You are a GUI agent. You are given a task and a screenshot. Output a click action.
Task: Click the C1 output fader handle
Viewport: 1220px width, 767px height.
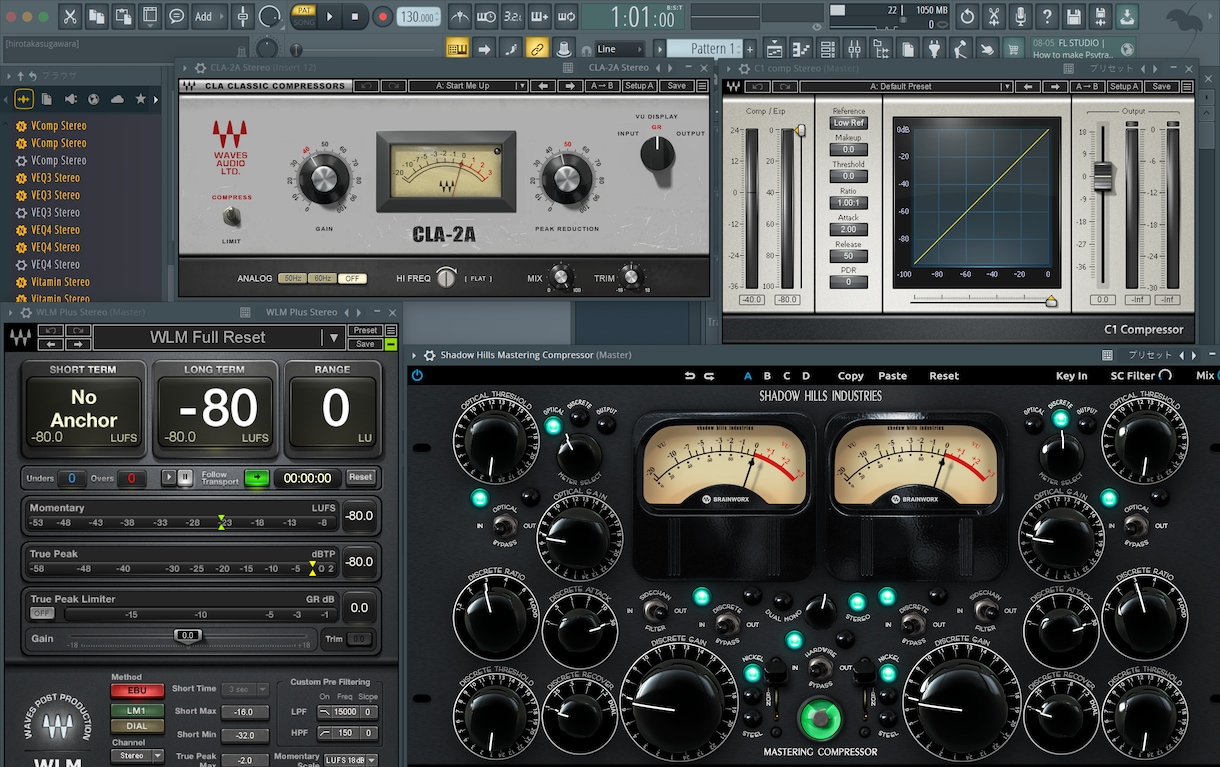1103,177
